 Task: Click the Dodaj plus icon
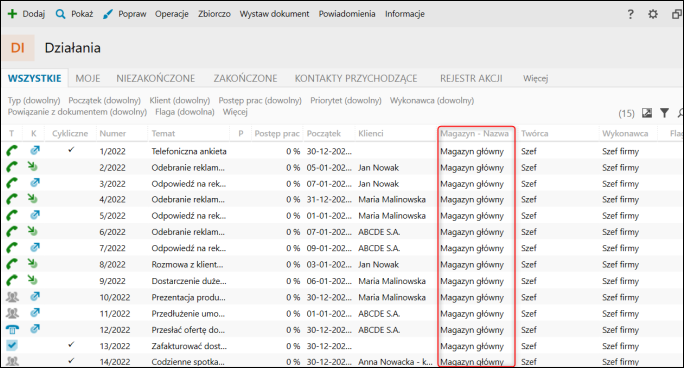pos(12,14)
